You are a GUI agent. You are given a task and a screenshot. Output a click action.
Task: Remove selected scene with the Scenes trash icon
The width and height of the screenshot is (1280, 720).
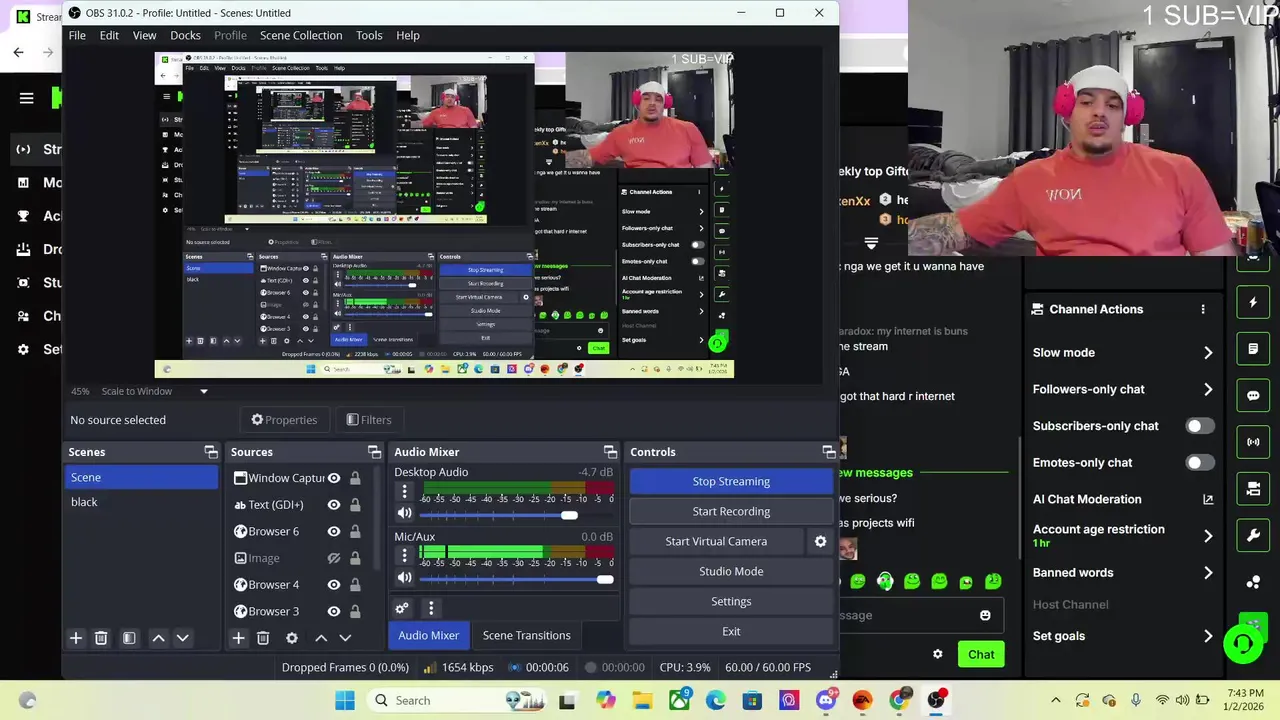tap(101, 638)
